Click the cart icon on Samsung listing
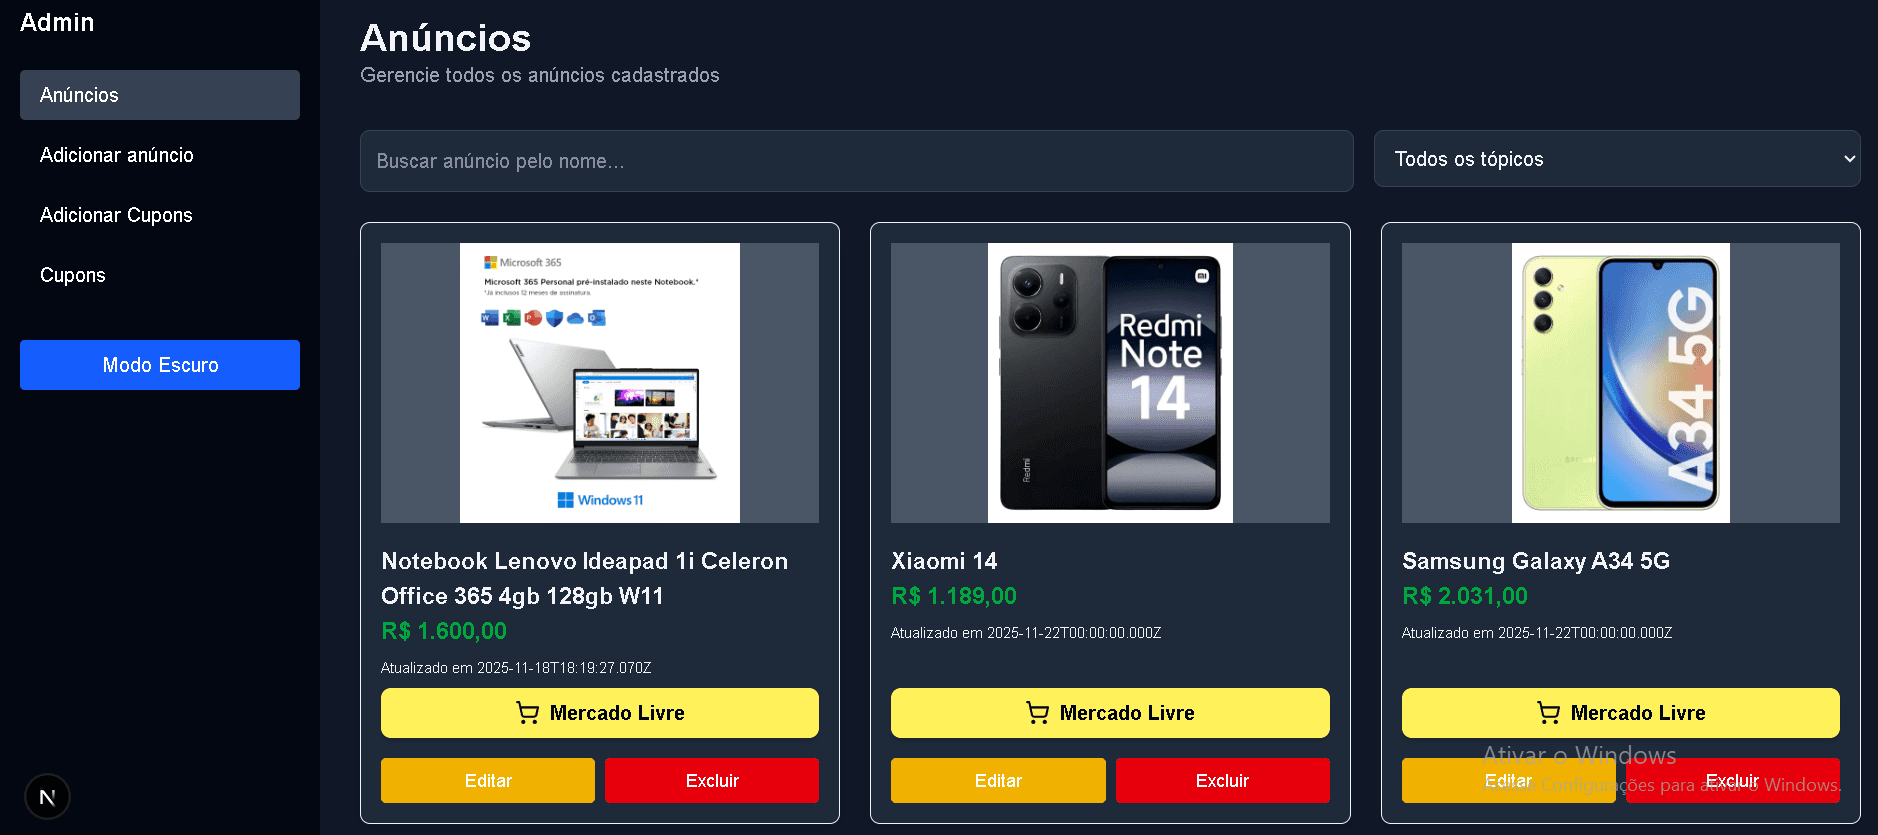Image resolution: width=1878 pixels, height=835 pixels. click(1548, 713)
